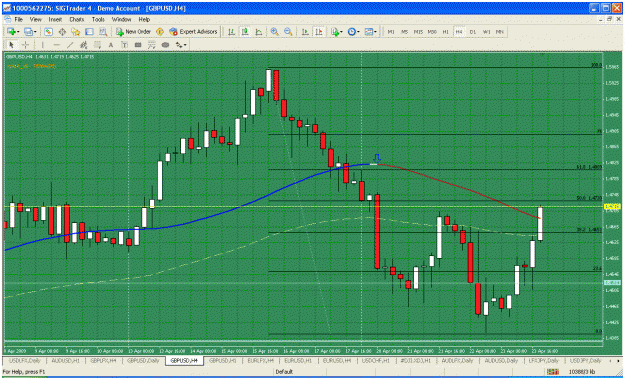Click the New Chart toolbar icon
This screenshot has width=625, height=378.
(x=11, y=32)
